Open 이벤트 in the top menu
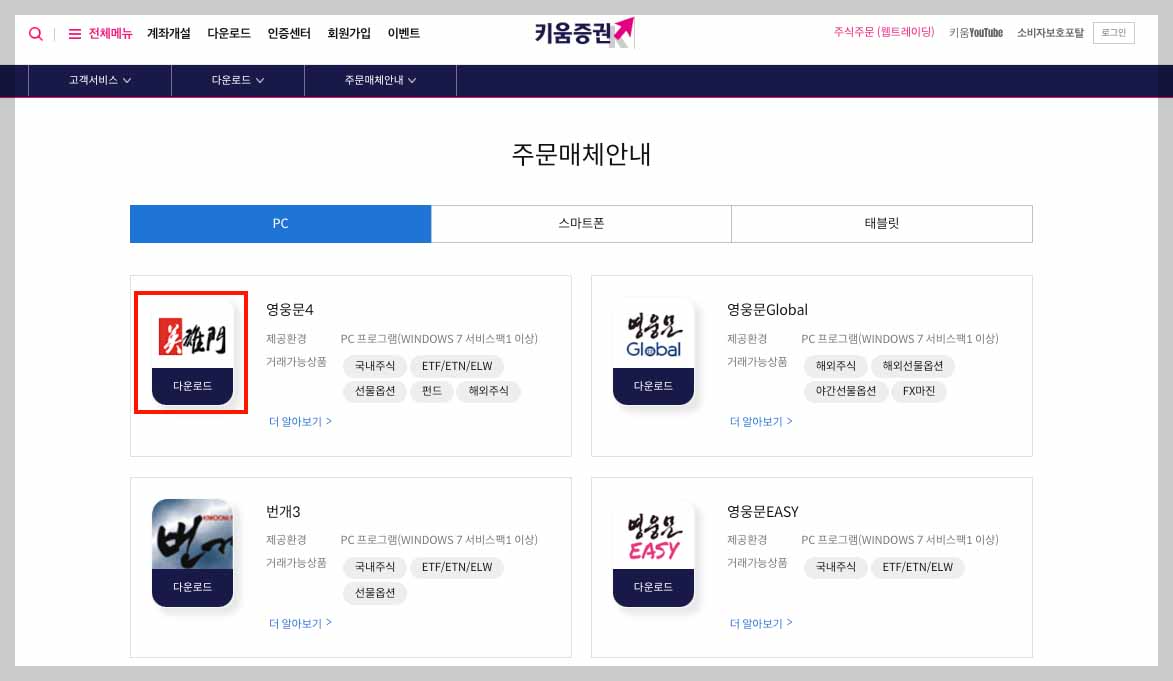Image resolution: width=1173 pixels, height=681 pixels. point(403,34)
